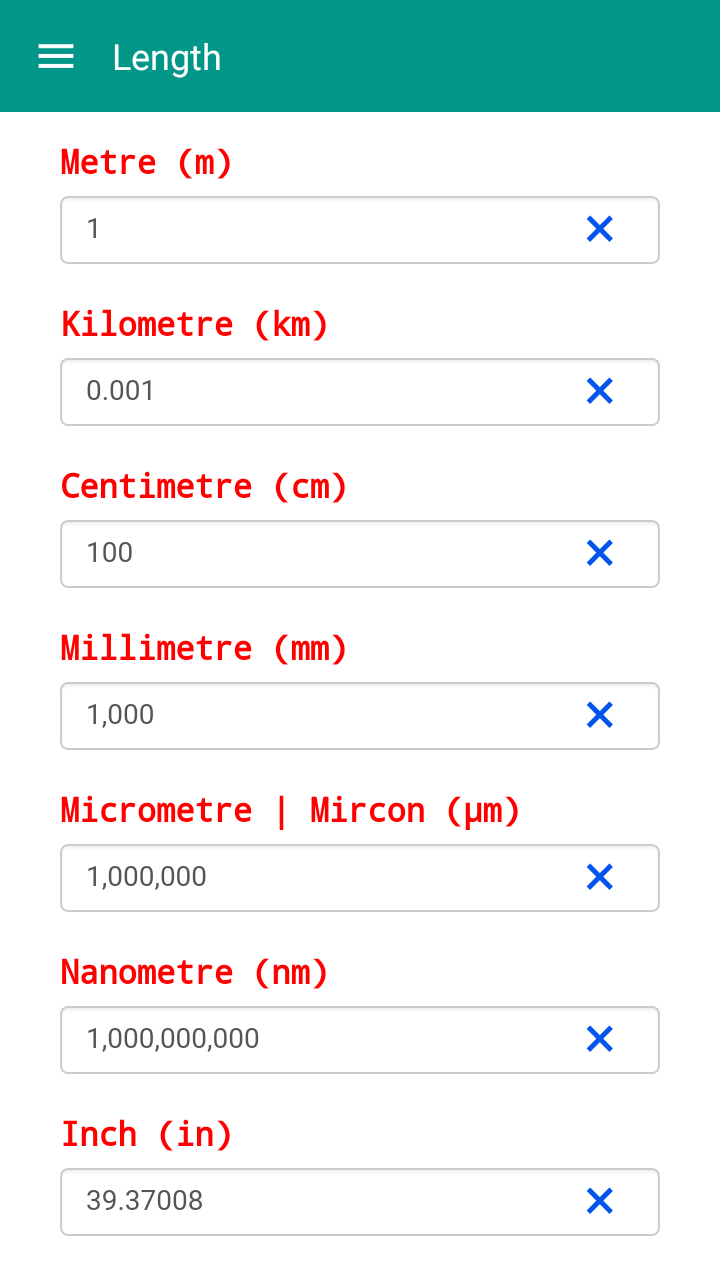Screen dimensions: 720x1280
Task: Tap the Metre input showing 1
Action: pyautogui.click(x=310, y=230)
